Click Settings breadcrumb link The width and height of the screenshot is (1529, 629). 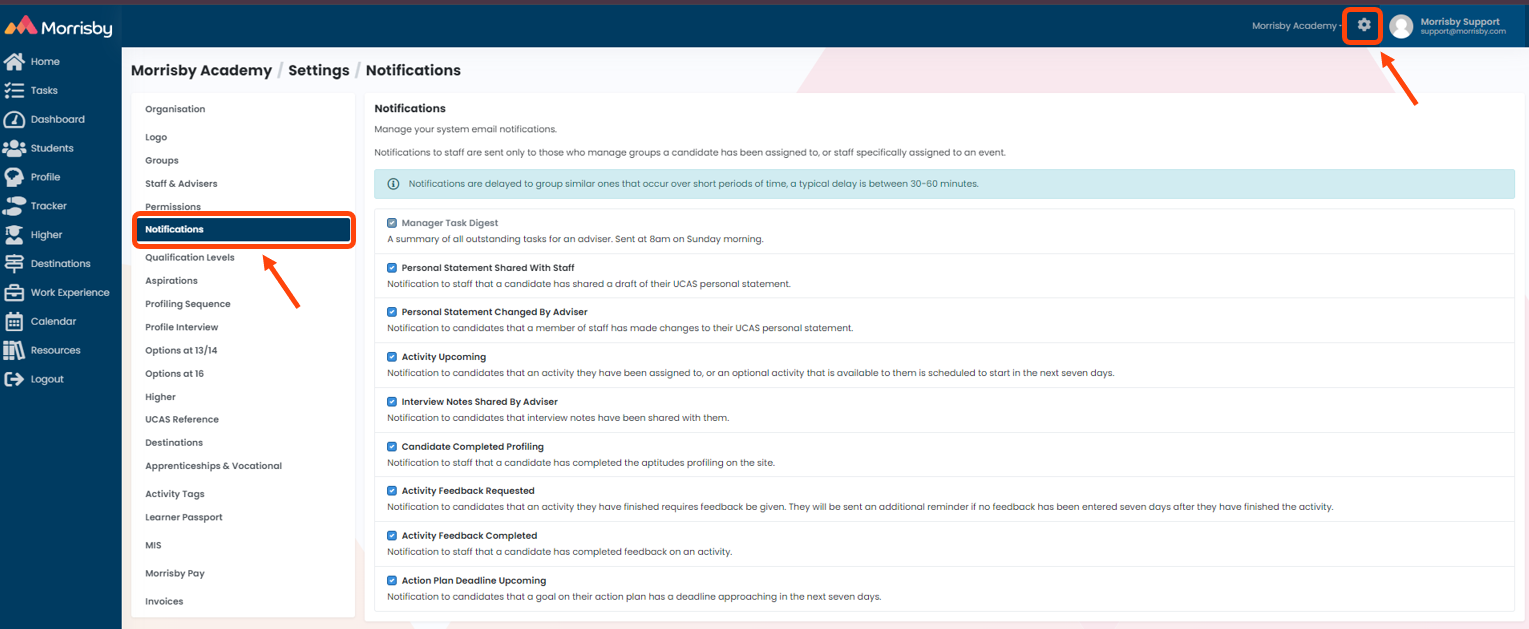pyautogui.click(x=319, y=71)
